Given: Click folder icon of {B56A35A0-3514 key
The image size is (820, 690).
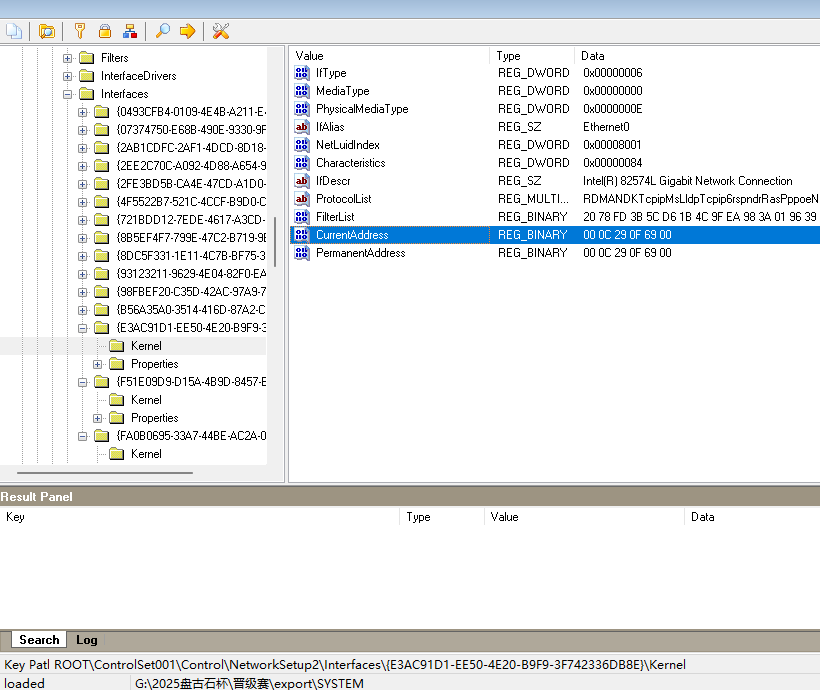Looking at the screenshot, I should [x=101, y=310].
